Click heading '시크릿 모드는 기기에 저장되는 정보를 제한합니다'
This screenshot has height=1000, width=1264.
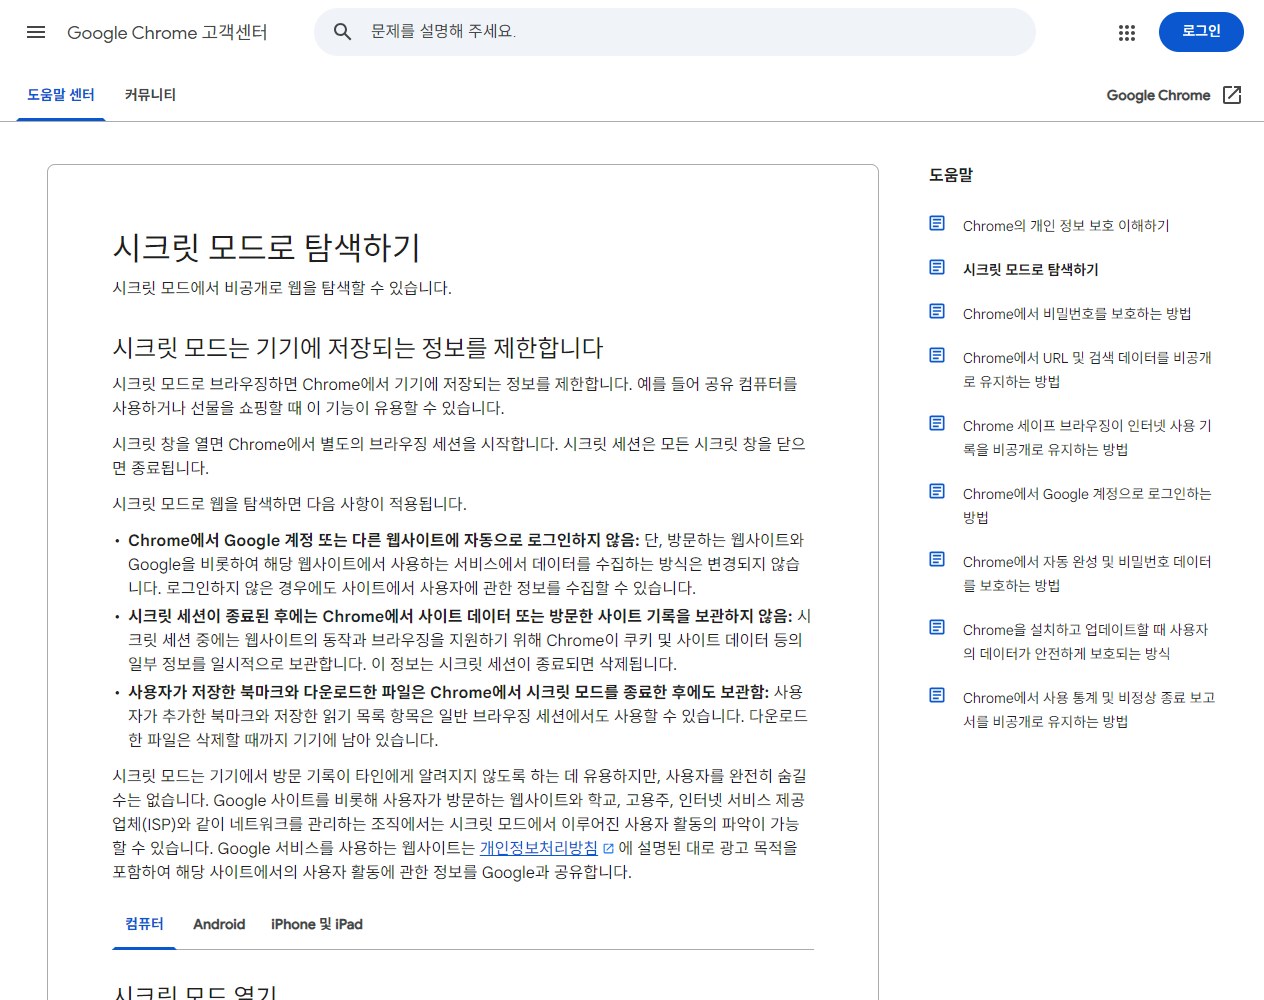pos(358,348)
